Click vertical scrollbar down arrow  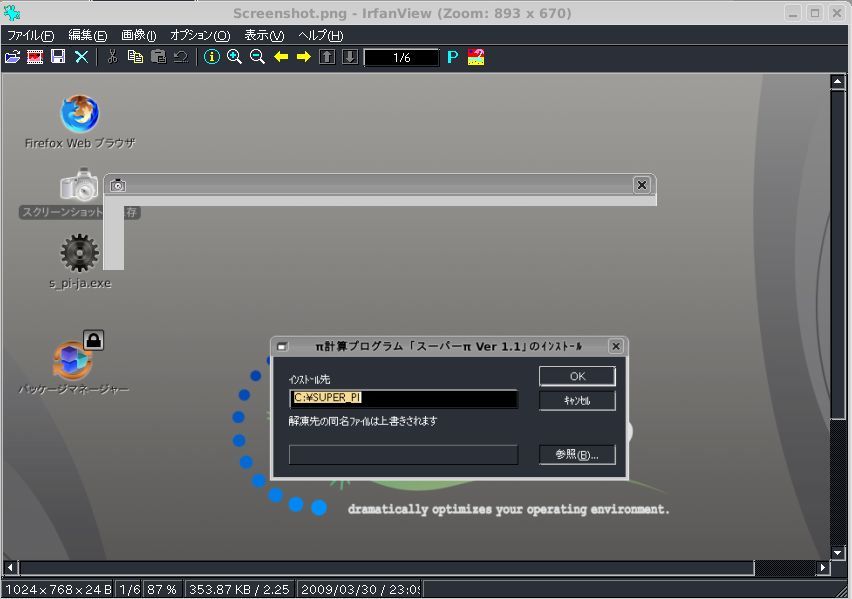837,553
